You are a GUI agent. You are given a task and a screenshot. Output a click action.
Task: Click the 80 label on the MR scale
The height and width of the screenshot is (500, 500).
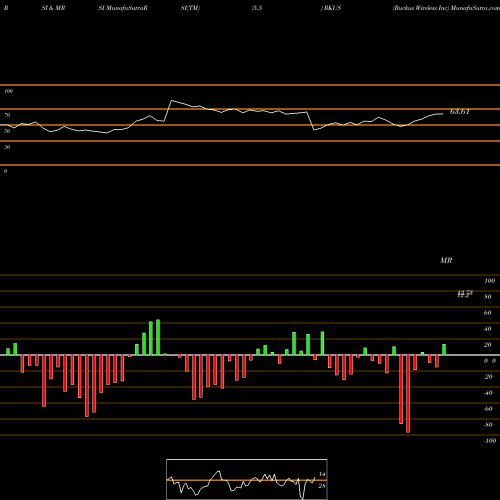[488, 297]
